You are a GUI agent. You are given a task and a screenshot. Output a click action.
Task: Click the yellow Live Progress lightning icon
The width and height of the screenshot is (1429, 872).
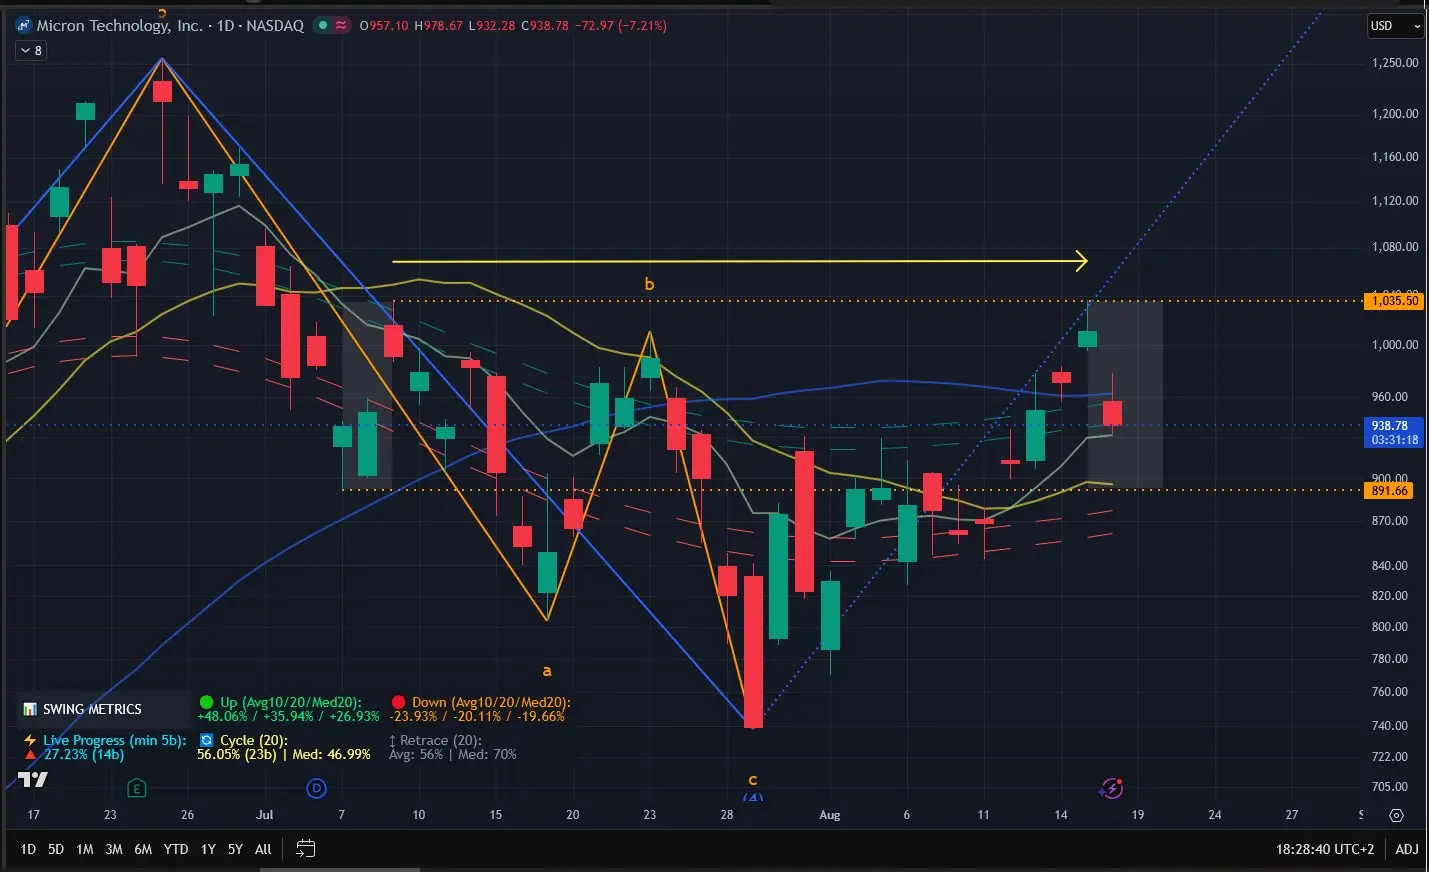pos(30,740)
